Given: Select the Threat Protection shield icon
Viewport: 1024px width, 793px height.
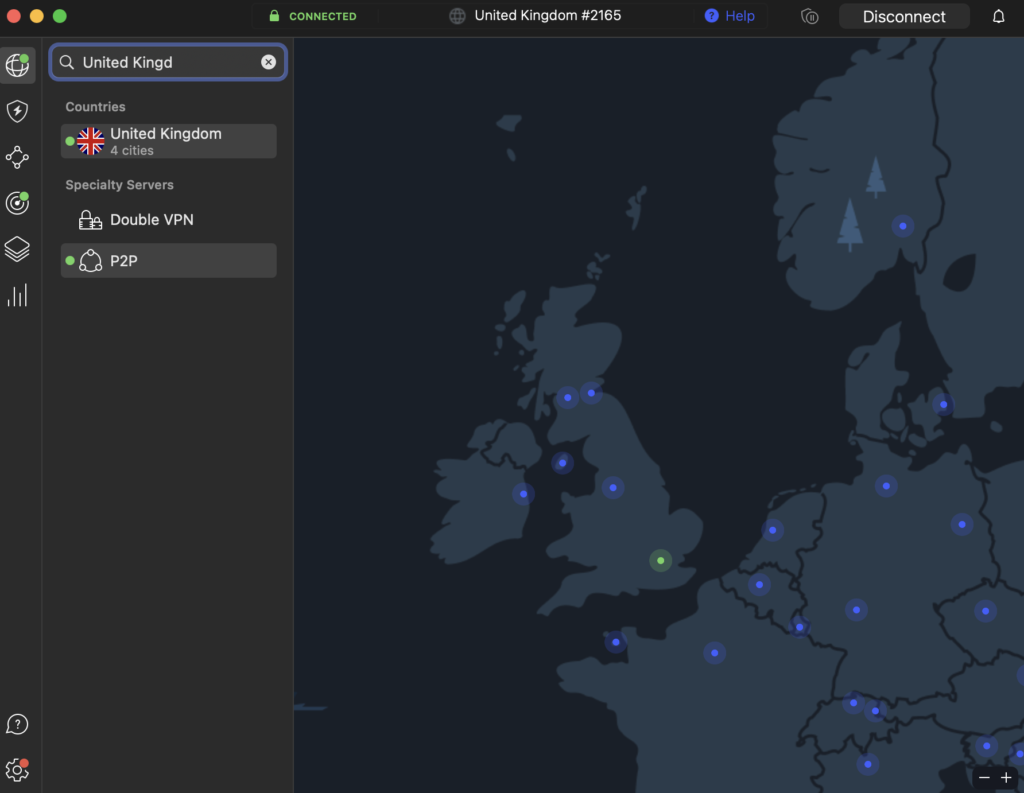Looking at the screenshot, I should click(17, 111).
